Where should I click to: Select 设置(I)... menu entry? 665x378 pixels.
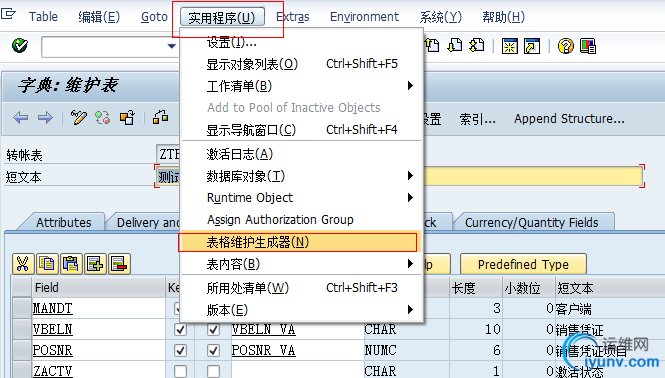click(x=301, y=42)
